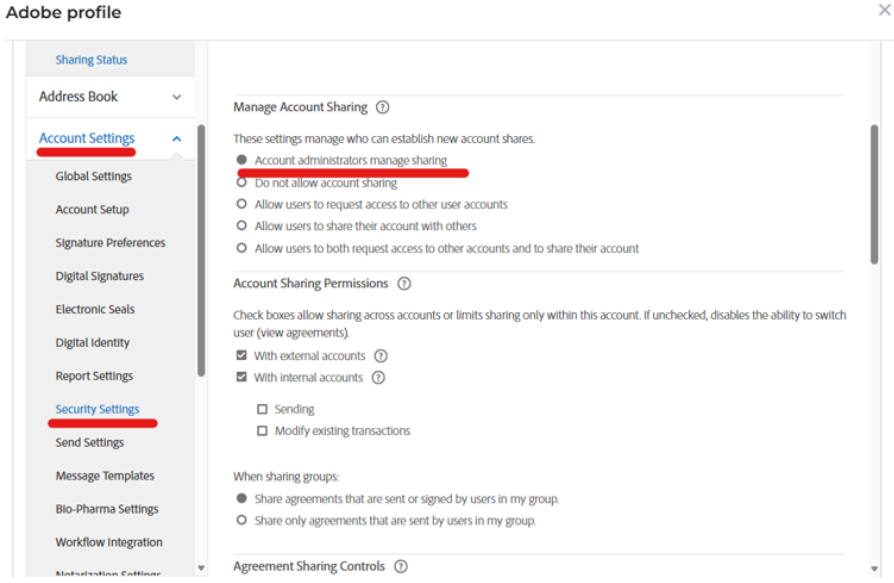Open Global Settings page
894x583 pixels.
(94, 177)
